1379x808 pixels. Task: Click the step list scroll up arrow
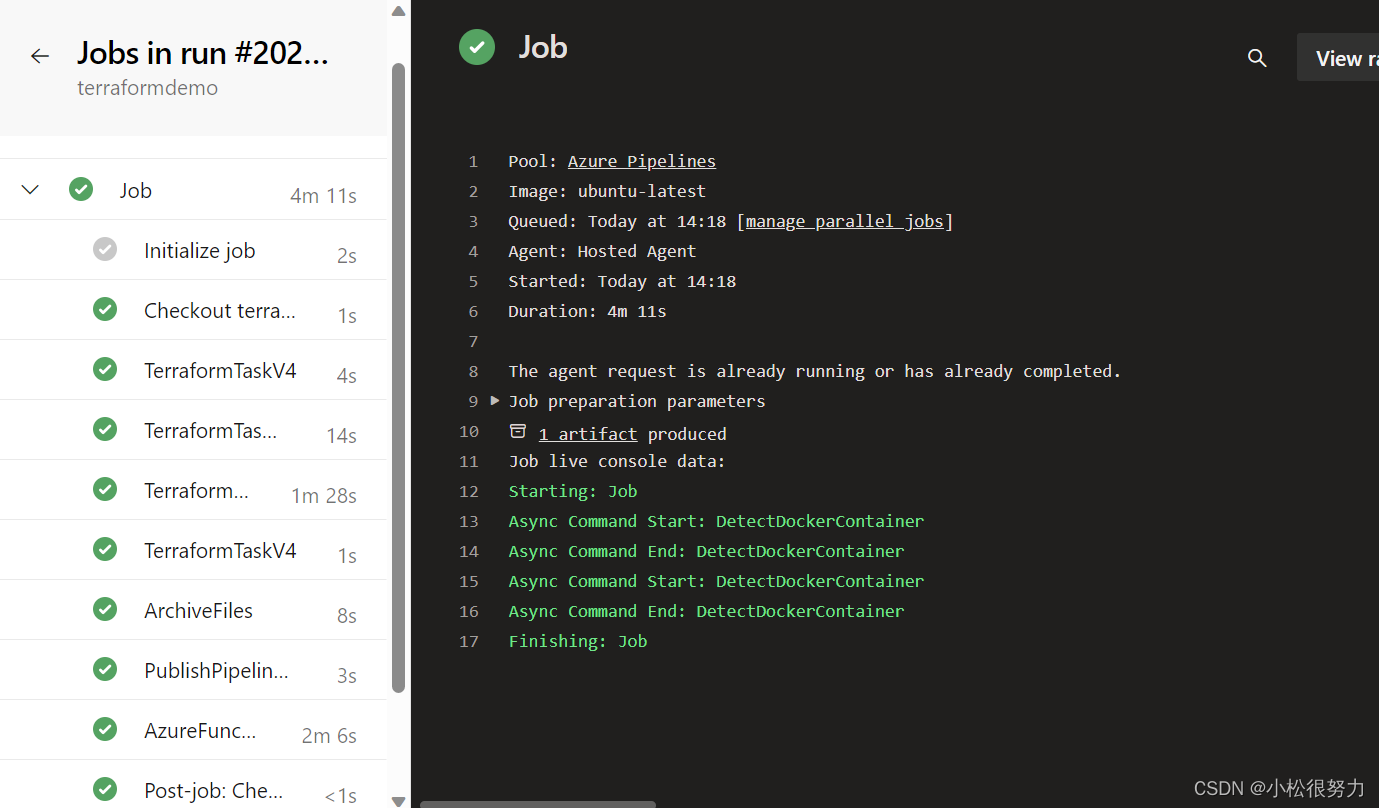pos(398,12)
